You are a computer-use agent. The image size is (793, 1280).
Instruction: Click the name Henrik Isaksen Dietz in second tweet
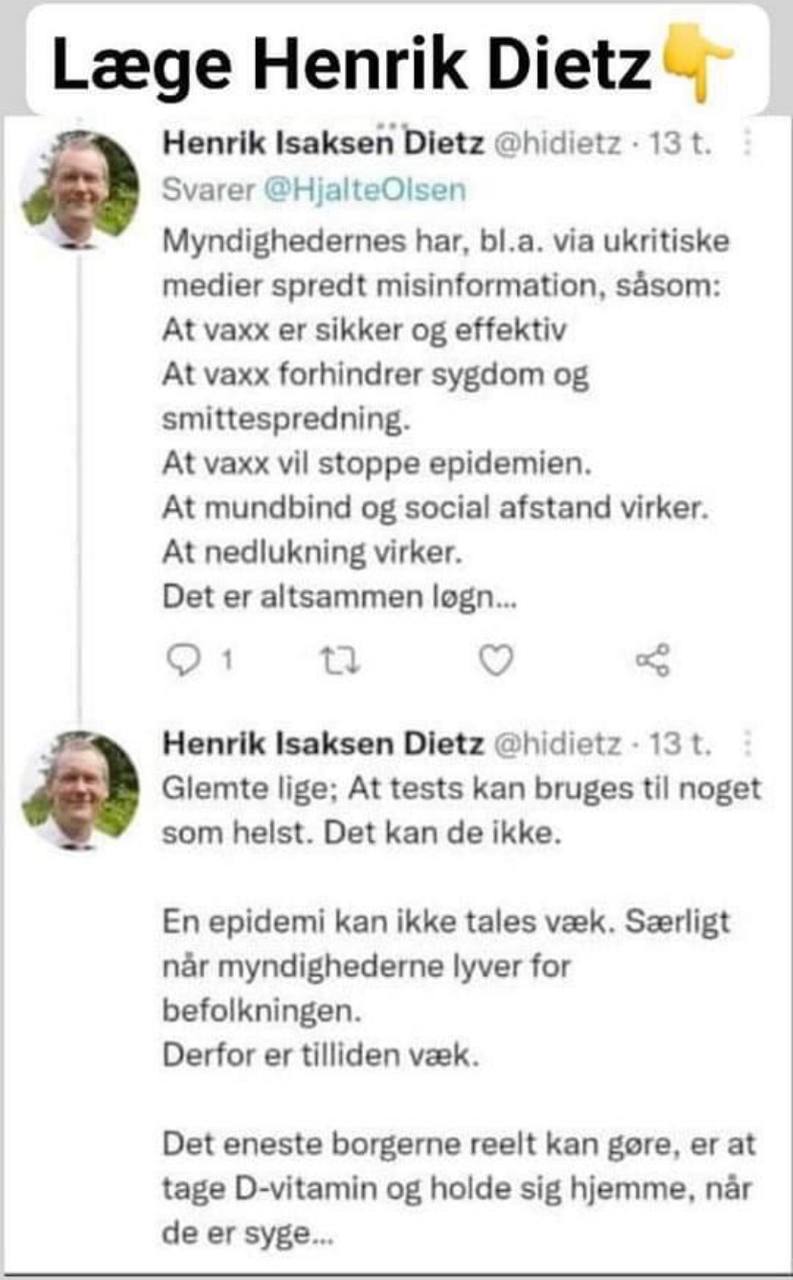tap(323, 745)
